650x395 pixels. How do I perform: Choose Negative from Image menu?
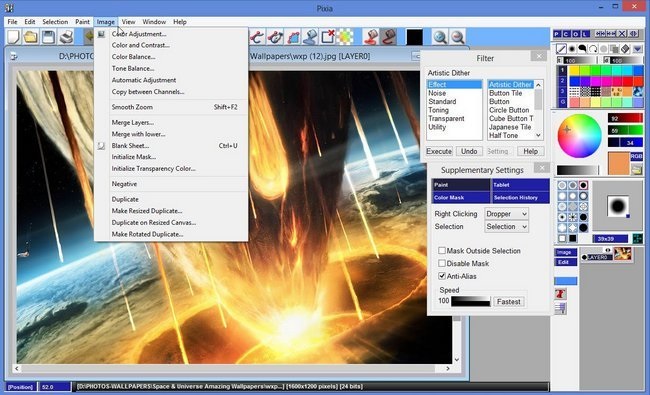click(x=171, y=184)
